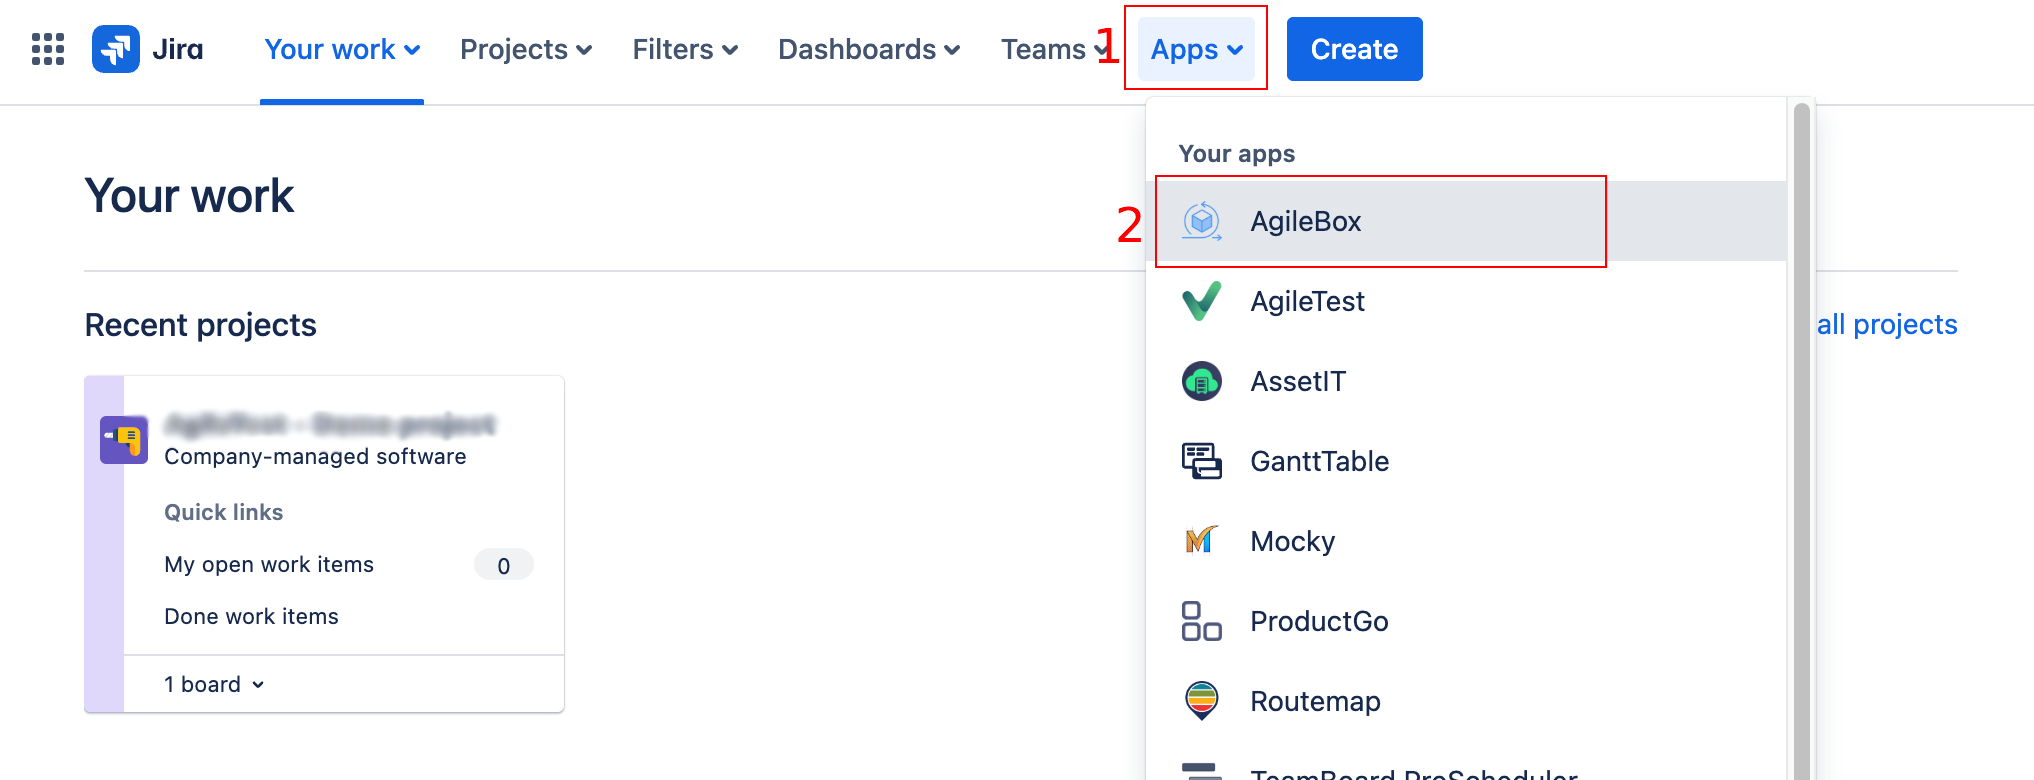The width and height of the screenshot is (2034, 780).
Task: Click the Your apps section heading
Action: click(1237, 154)
